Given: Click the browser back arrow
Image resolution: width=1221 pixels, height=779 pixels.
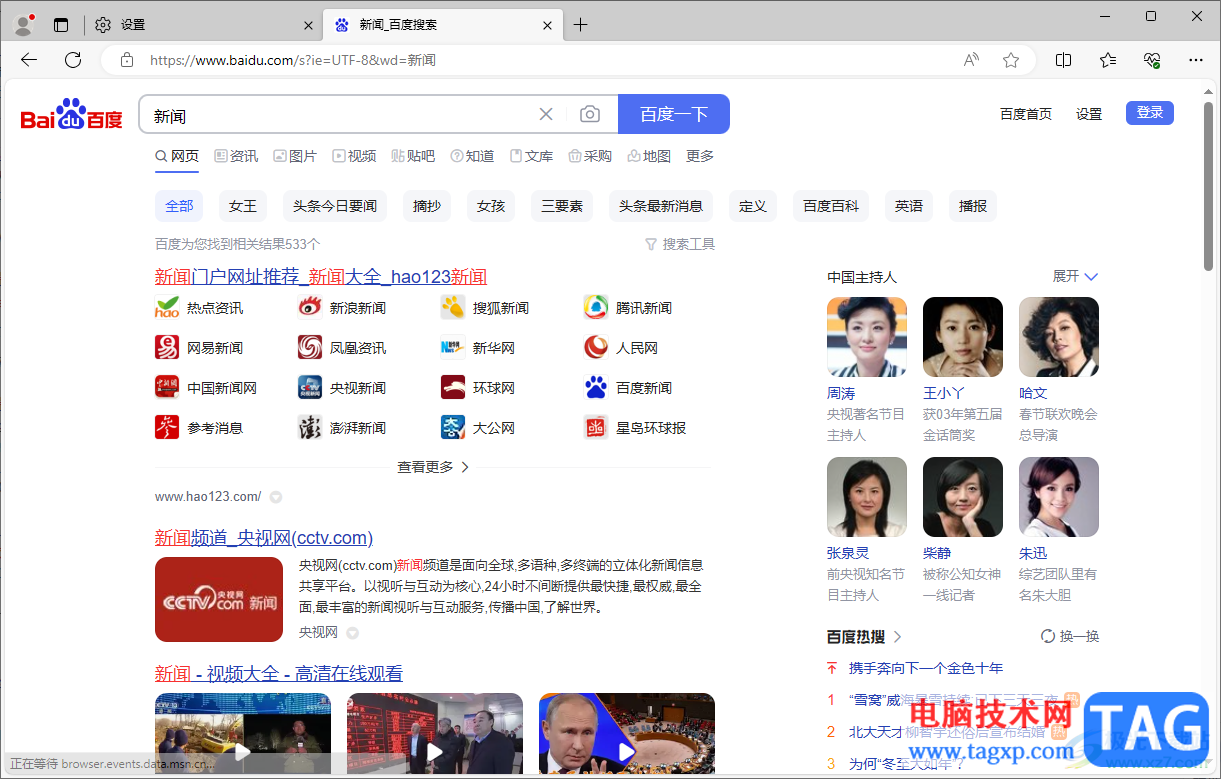Looking at the screenshot, I should pos(29,60).
